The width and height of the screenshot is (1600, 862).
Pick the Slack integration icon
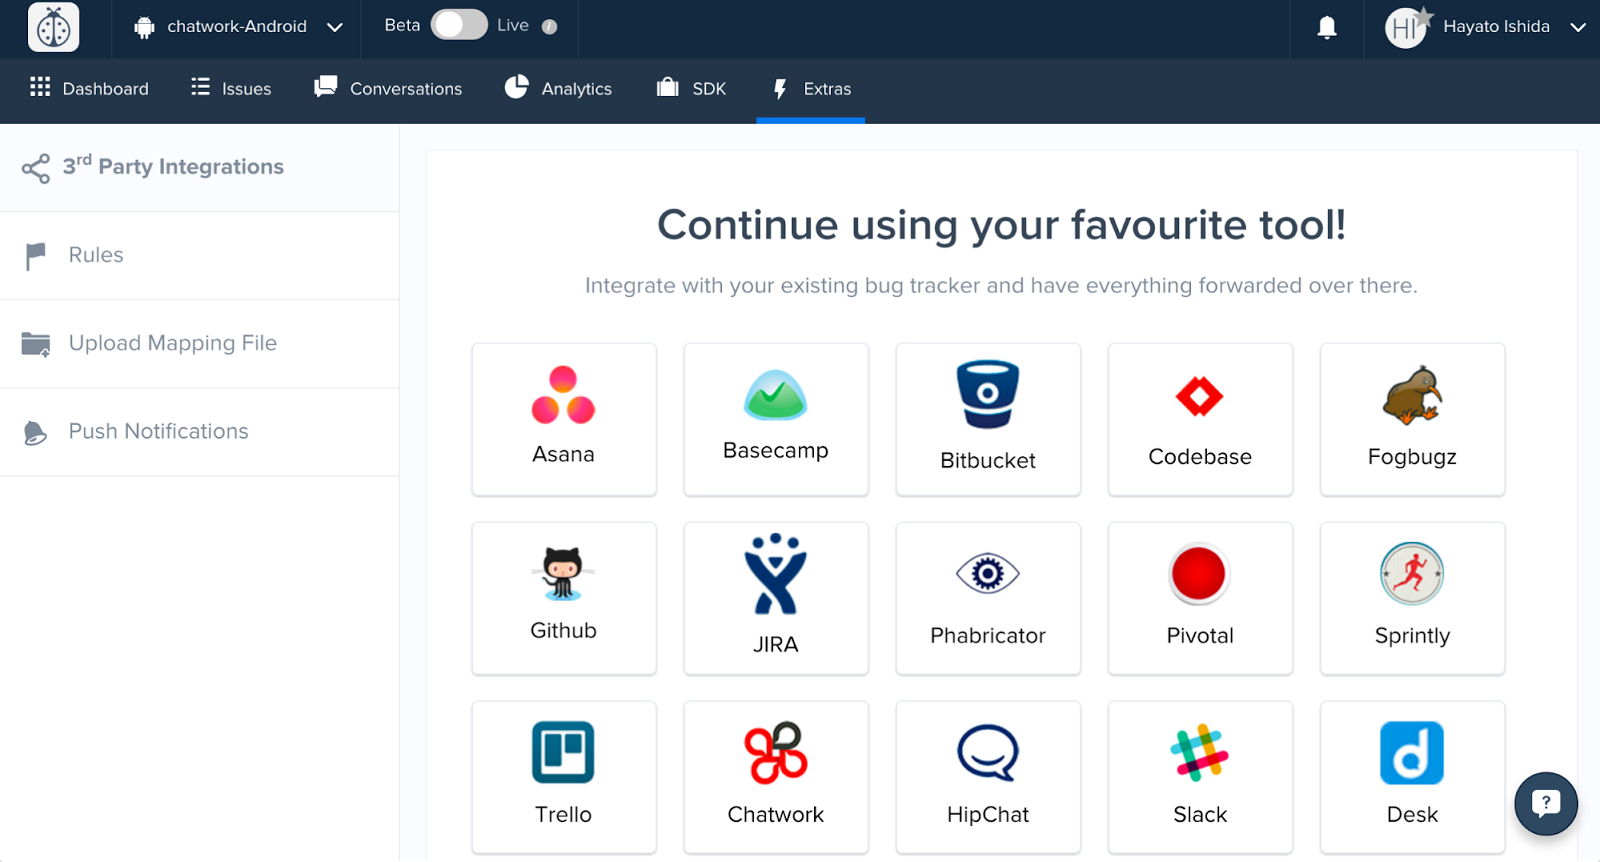click(1200, 752)
